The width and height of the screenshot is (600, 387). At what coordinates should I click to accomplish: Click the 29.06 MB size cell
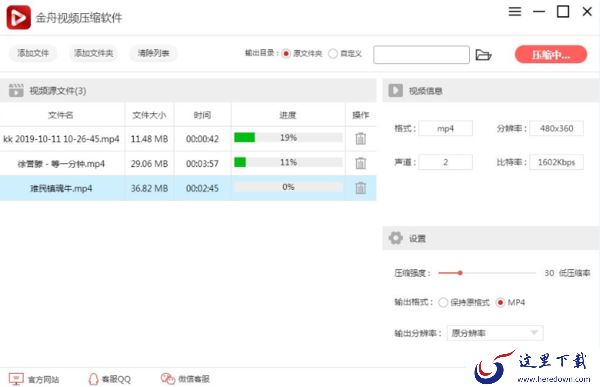coord(149,164)
